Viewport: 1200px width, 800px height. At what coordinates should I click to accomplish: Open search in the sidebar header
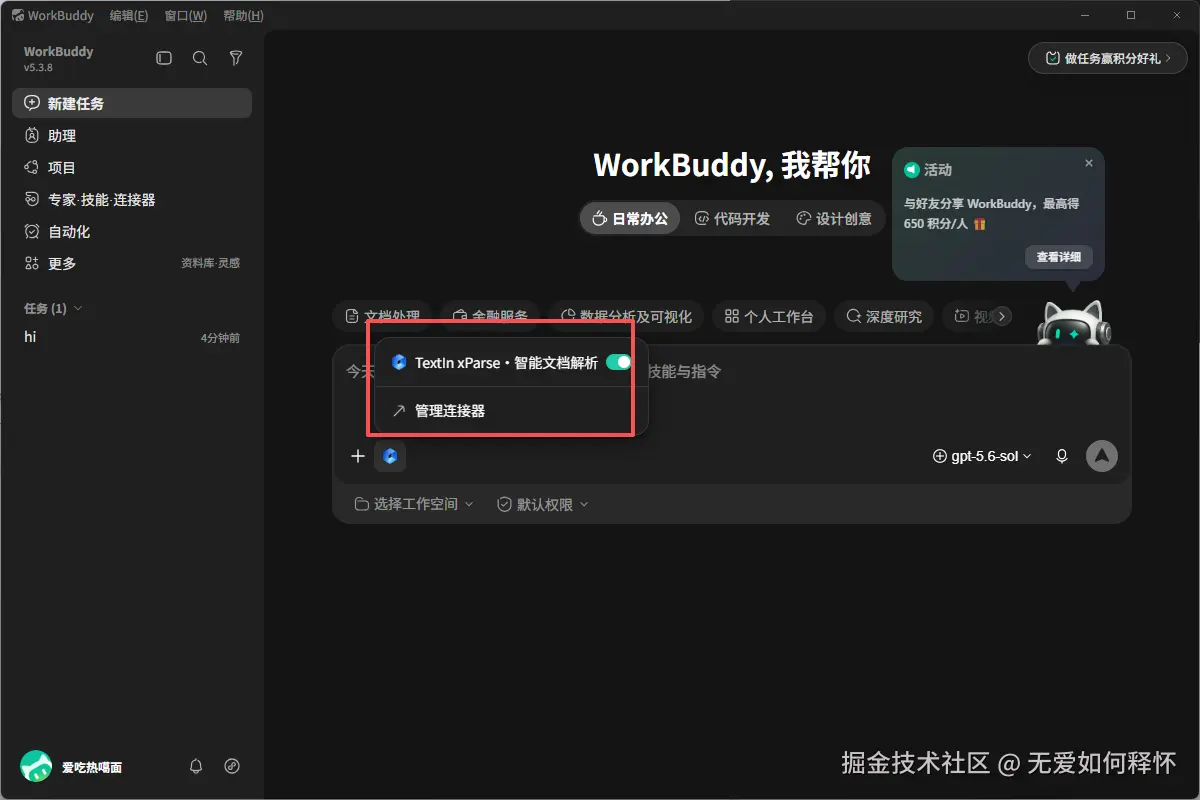coord(200,59)
